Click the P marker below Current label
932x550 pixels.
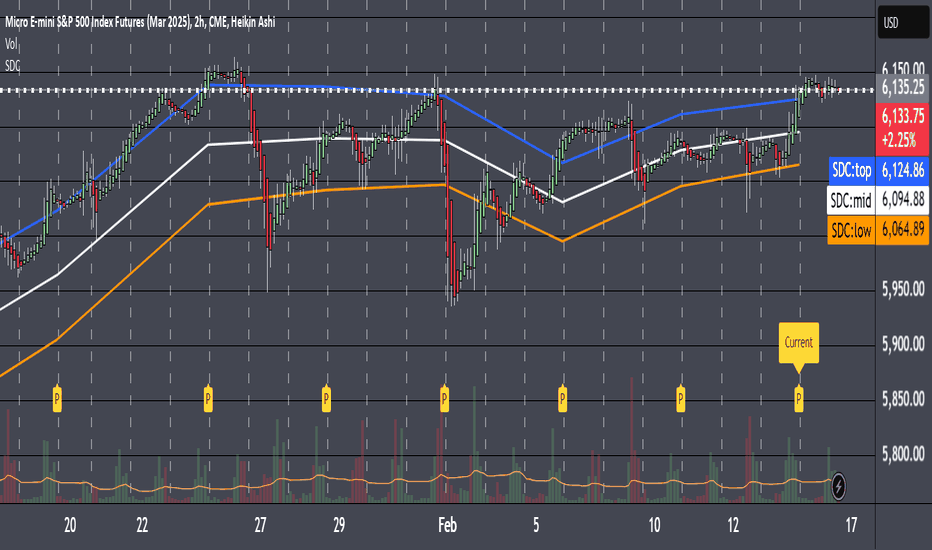click(x=799, y=398)
